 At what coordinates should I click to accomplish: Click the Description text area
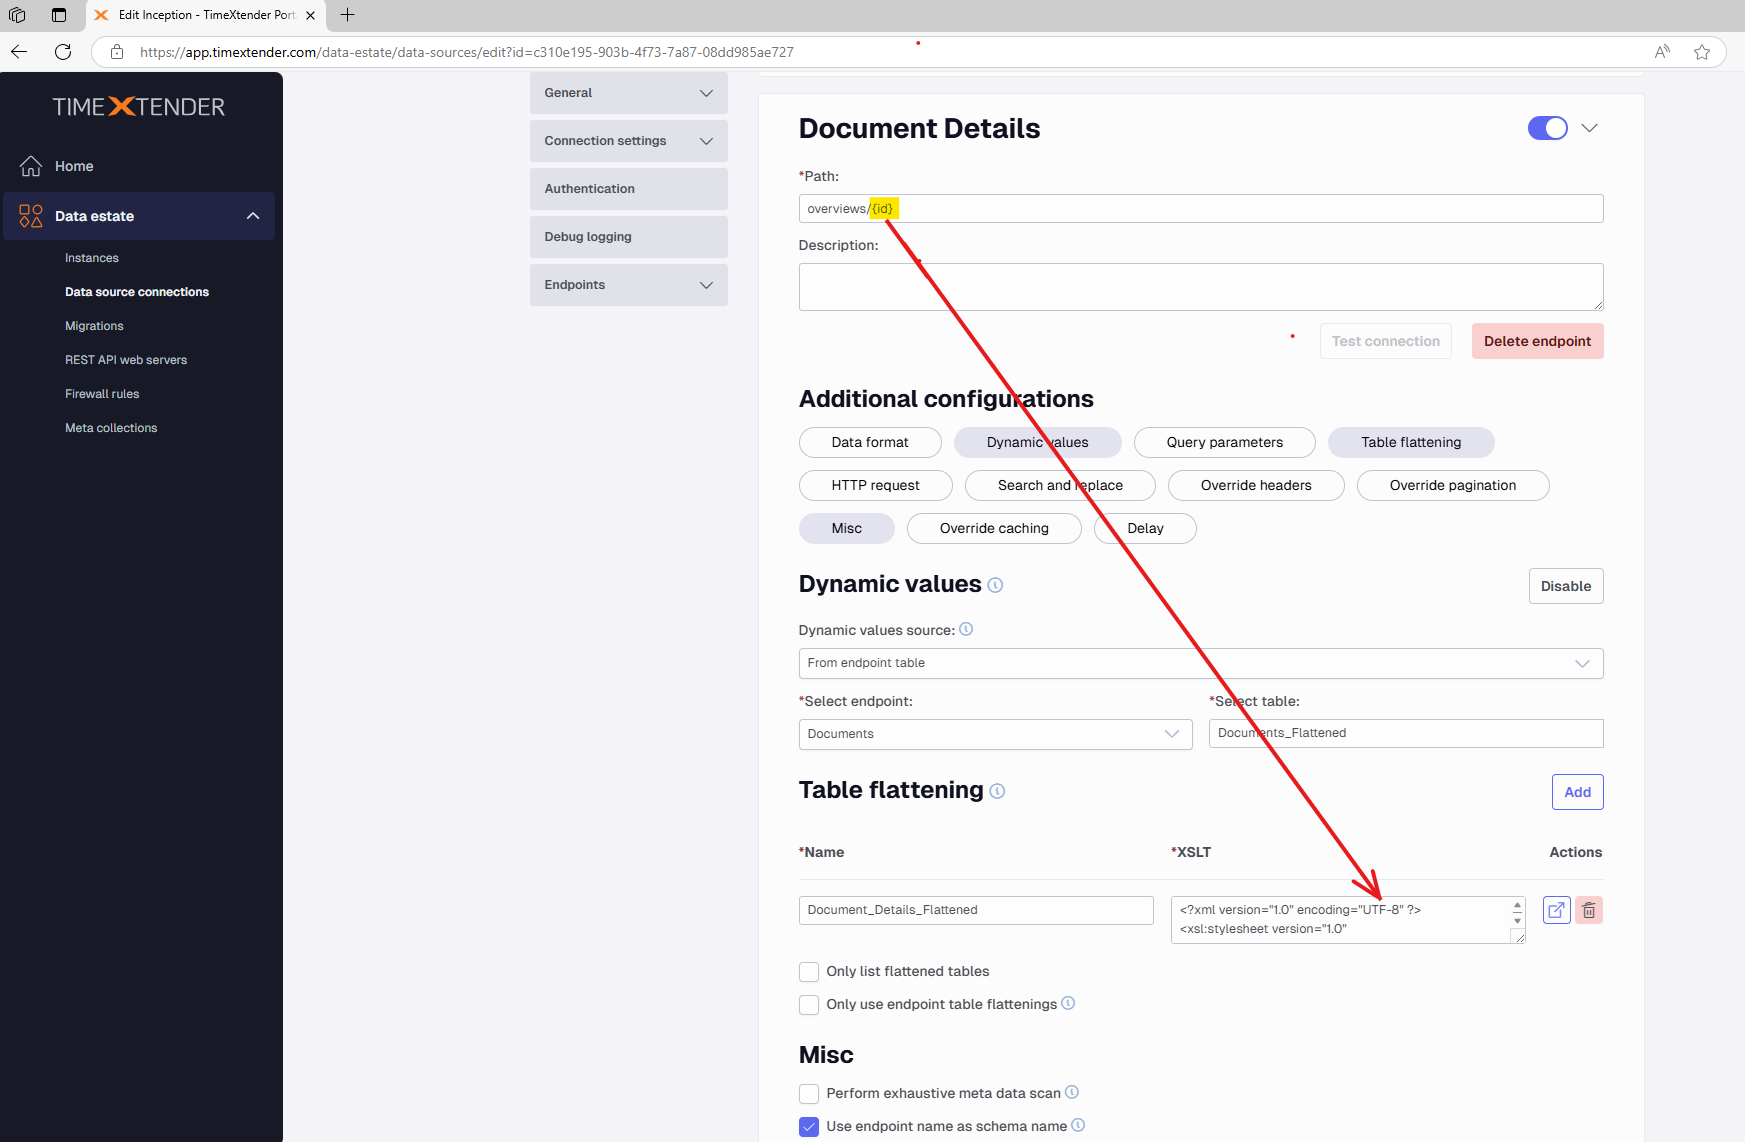point(1201,287)
